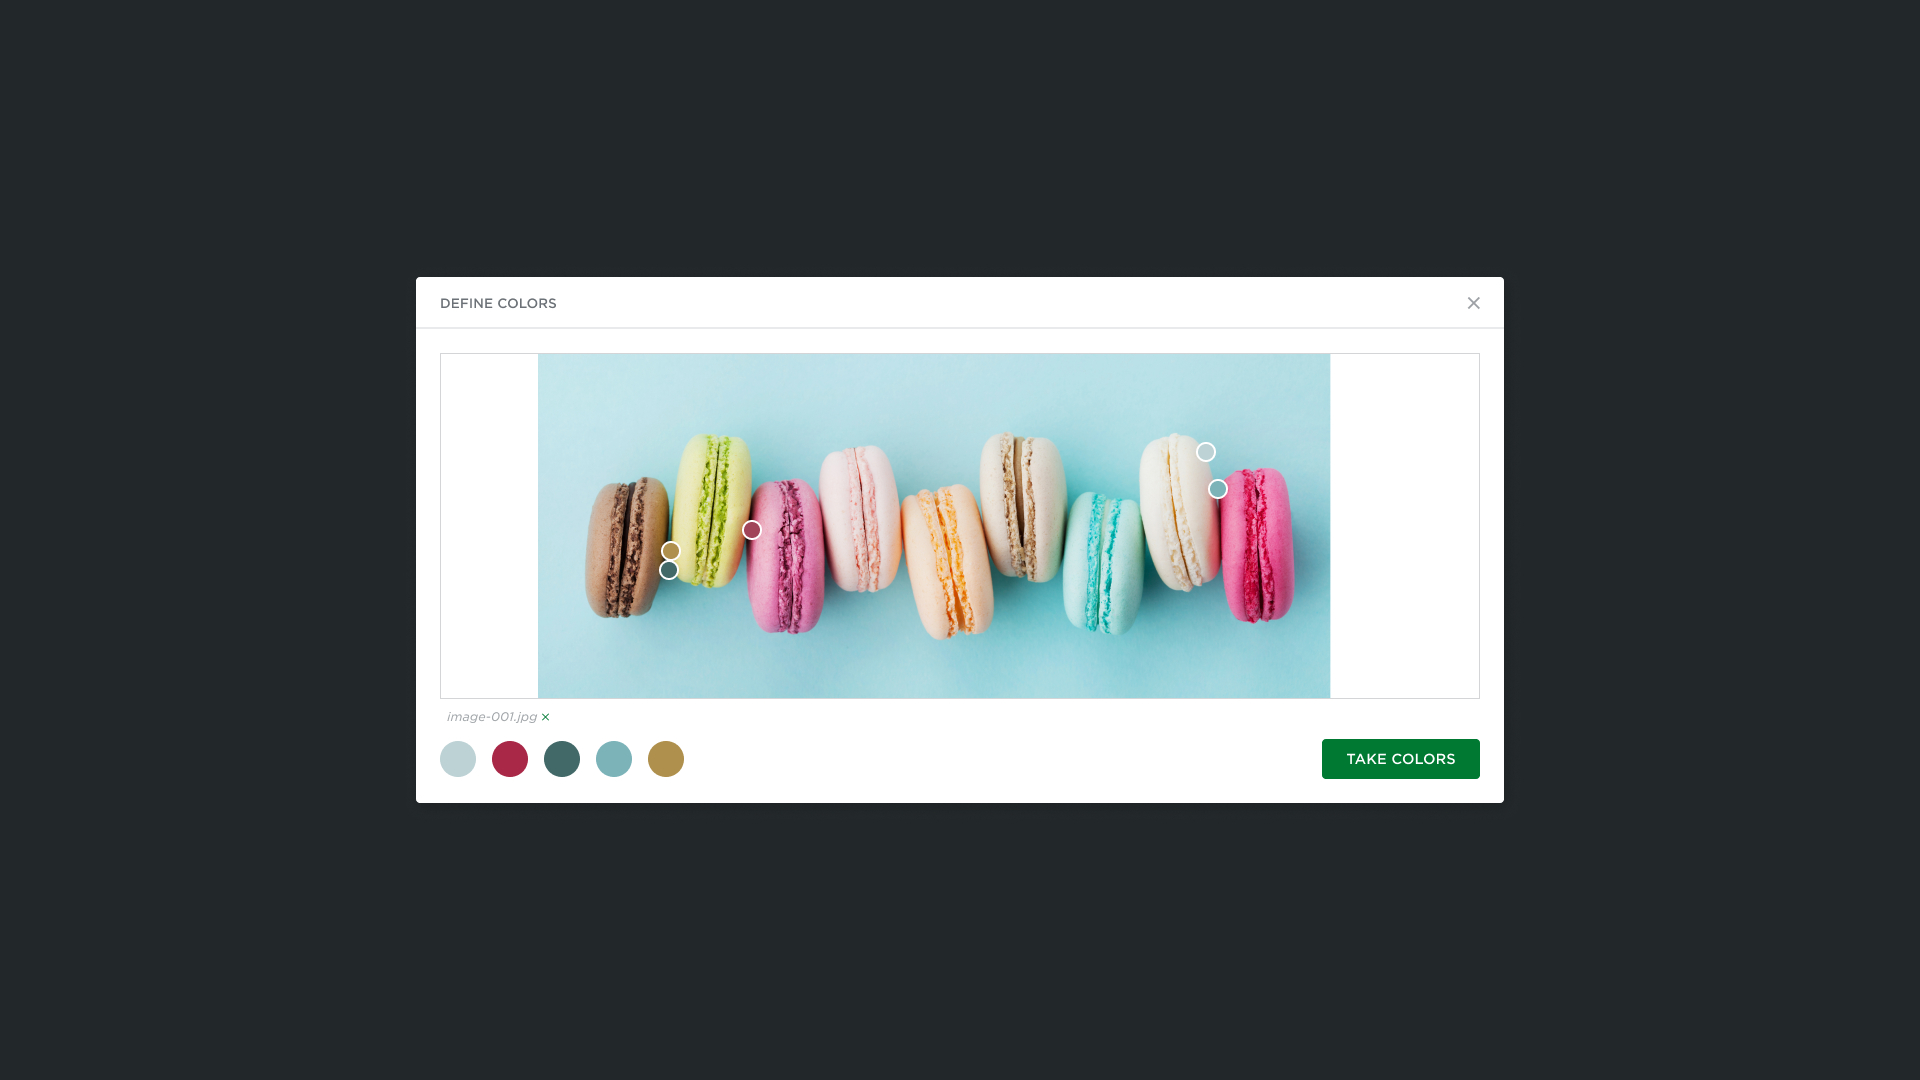Screen dimensions: 1920x1080
Task: Click the turquoise macaron in the image
Action: (1103, 562)
